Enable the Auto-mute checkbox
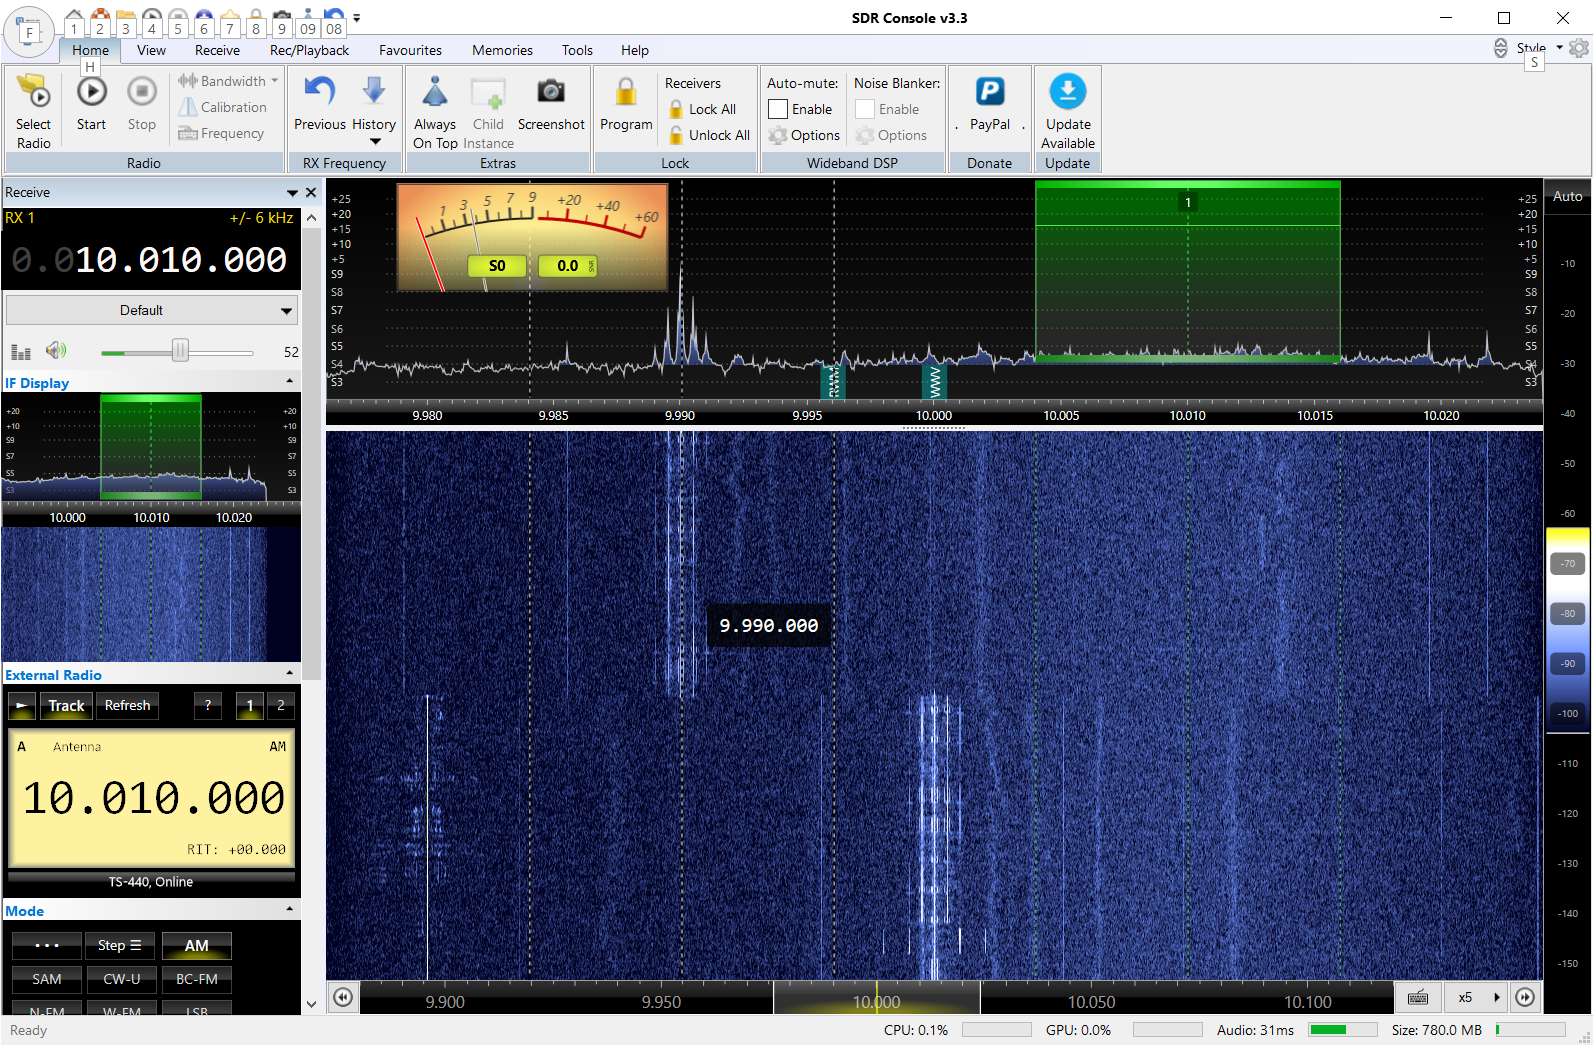Viewport: 1594px width, 1046px height. (778, 109)
